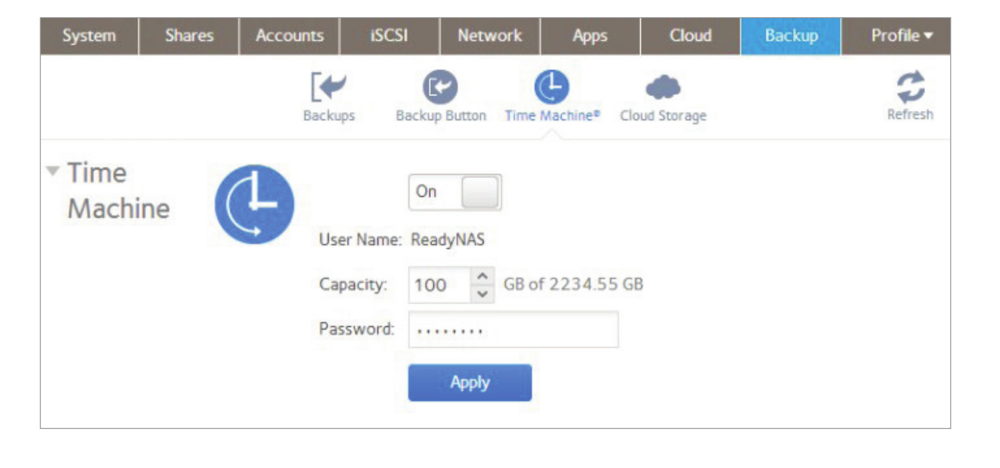Viewport: 1000px width, 468px height.
Task: Open the Accounts tab
Action: tap(289, 35)
